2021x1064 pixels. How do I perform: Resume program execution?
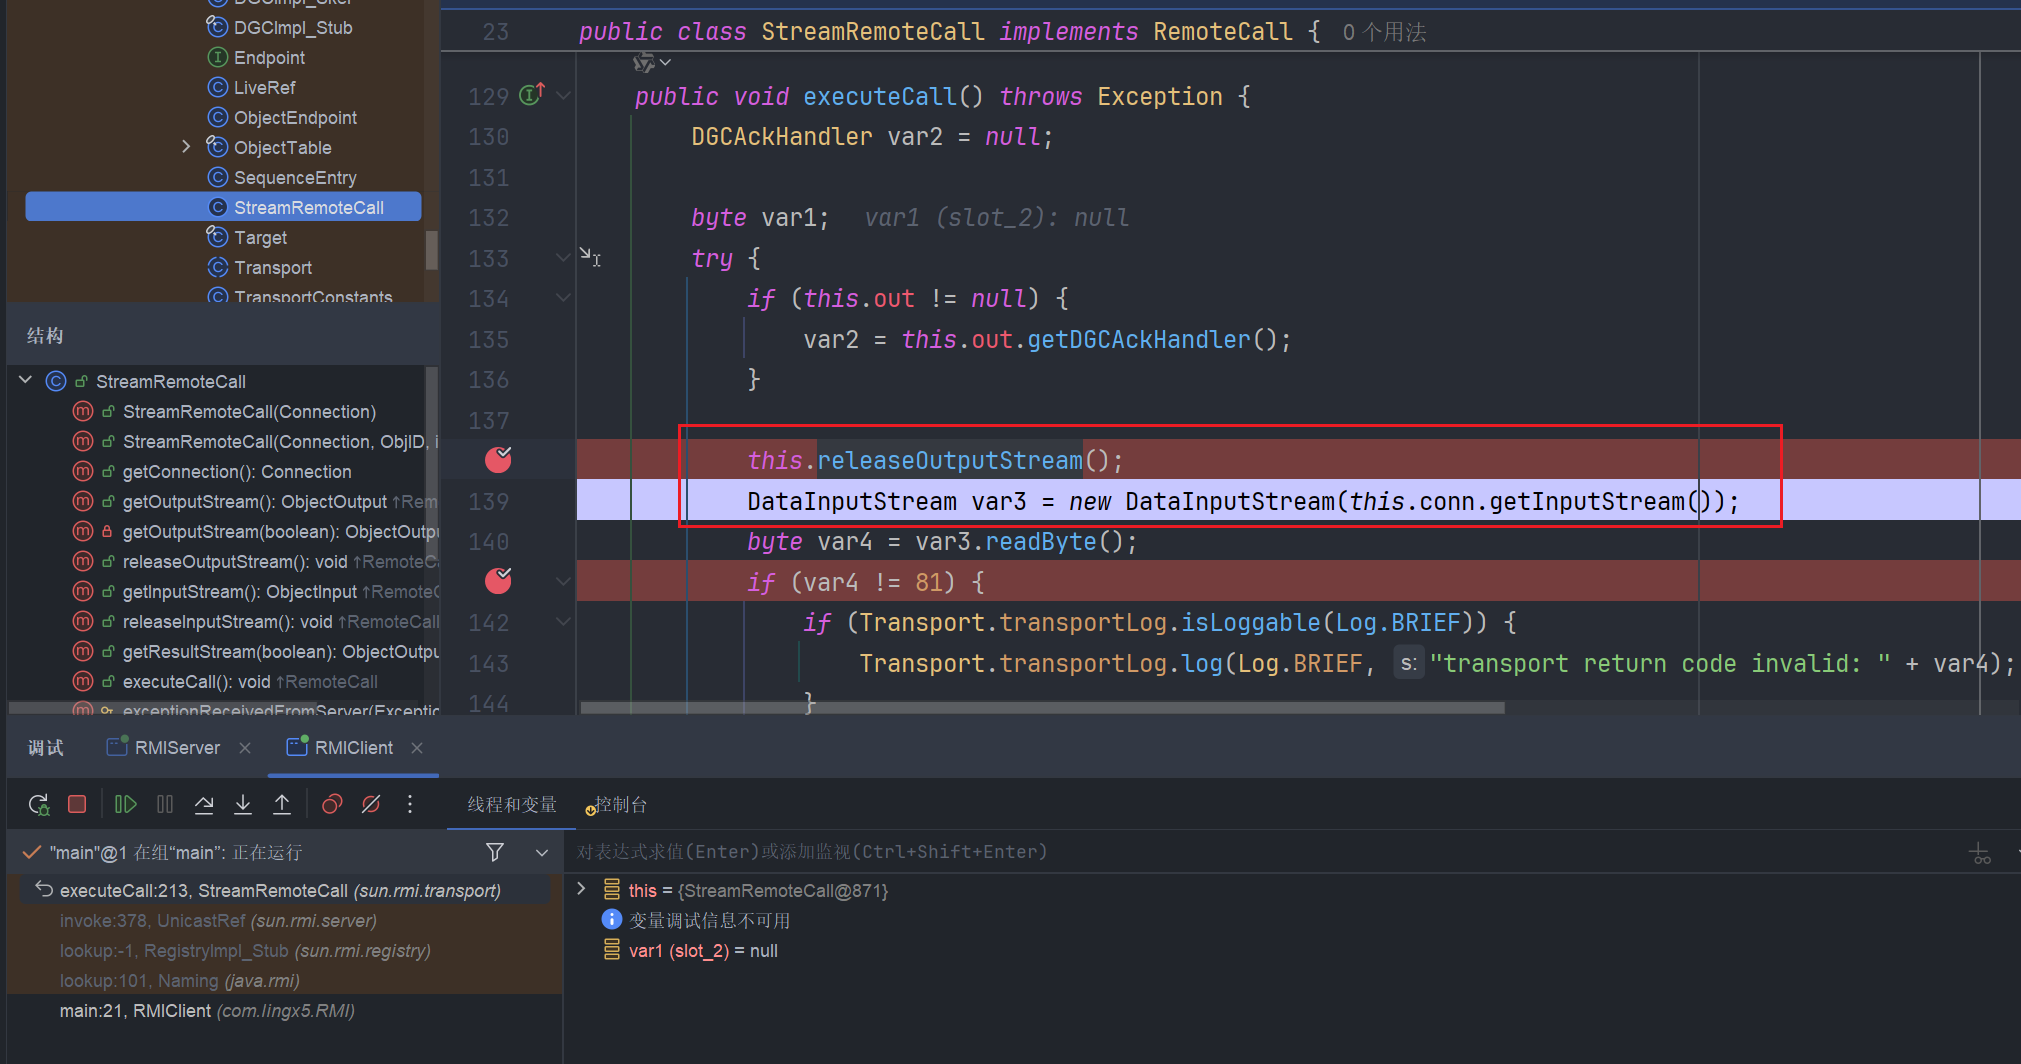click(125, 804)
